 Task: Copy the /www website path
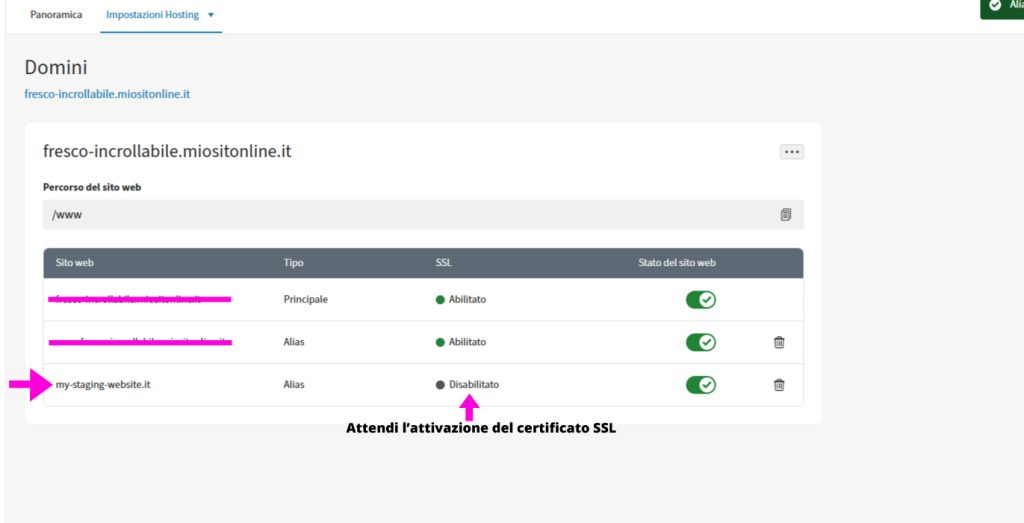[x=786, y=215]
